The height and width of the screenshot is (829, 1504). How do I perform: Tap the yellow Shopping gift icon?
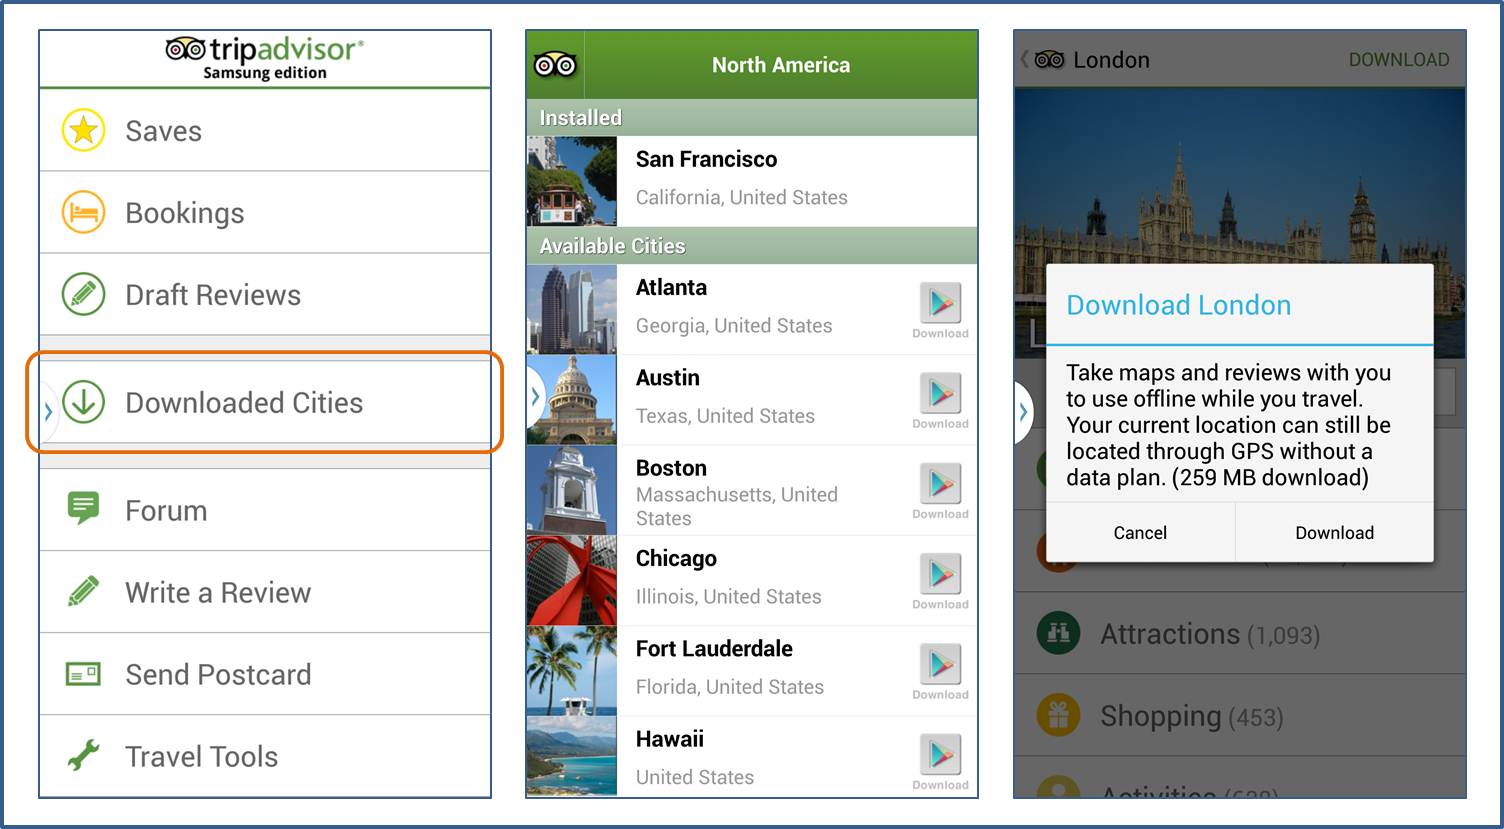[x=1058, y=715]
